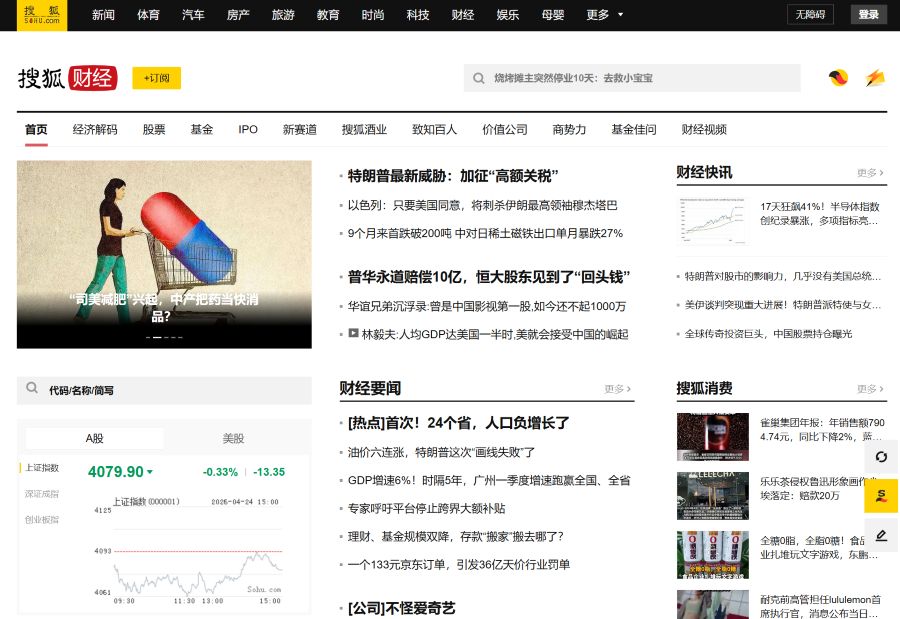Select 体育 from the top black menu bar
The width and height of the screenshot is (900, 619).
pos(147,15)
